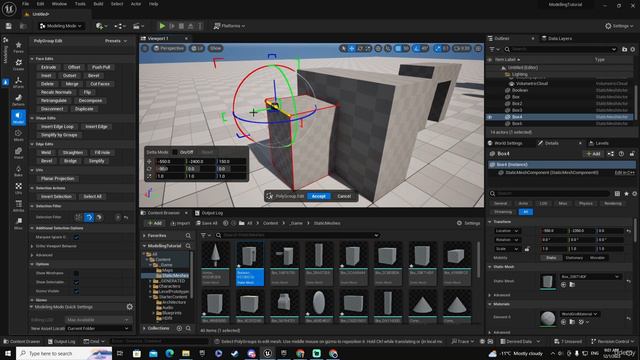Click Planar Projection button

[58, 179]
